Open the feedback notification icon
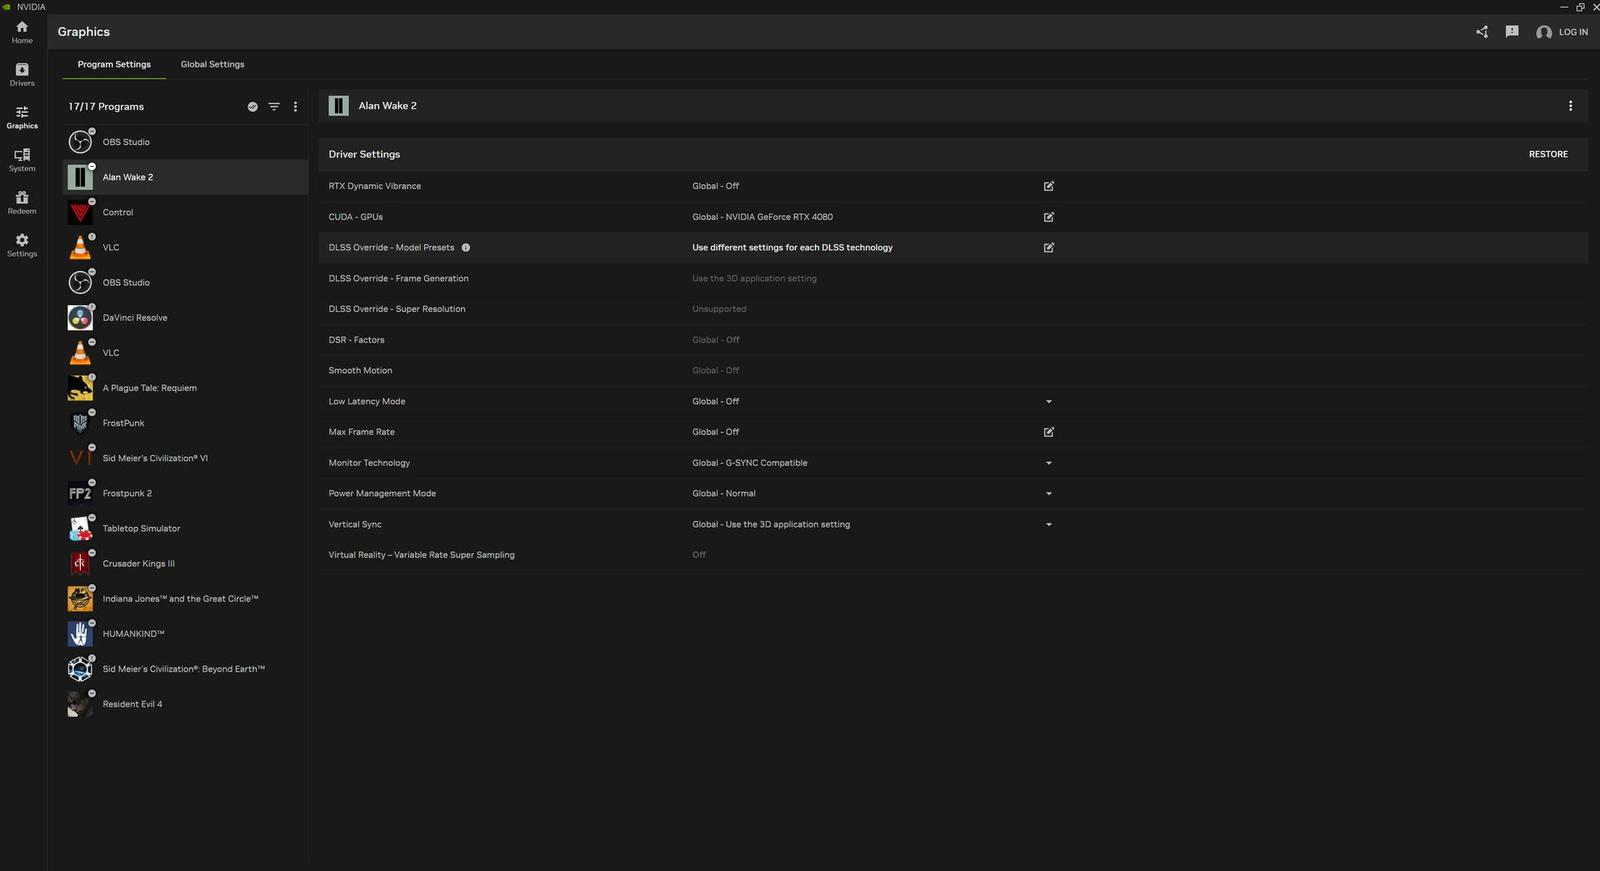This screenshot has width=1600, height=871. [x=1512, y=32]
